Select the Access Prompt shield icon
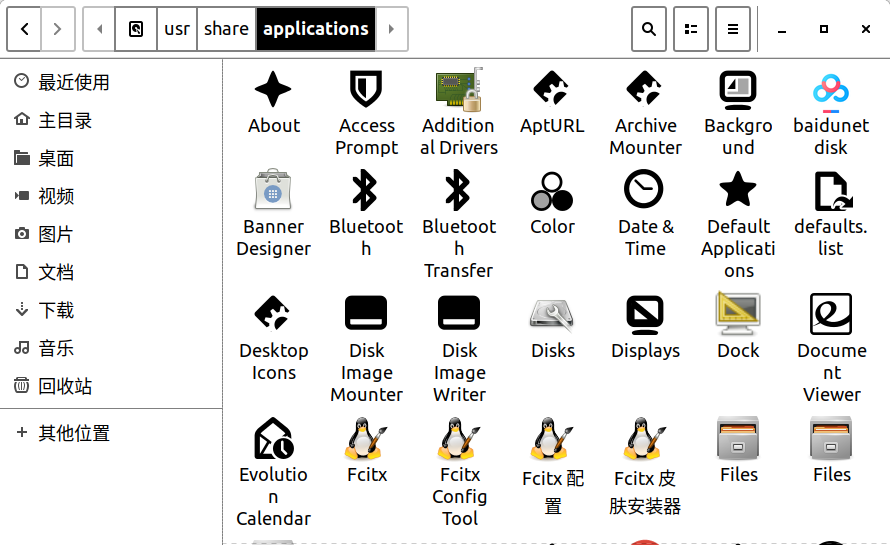Screen dimensions: 890x545 click(366, 89)
